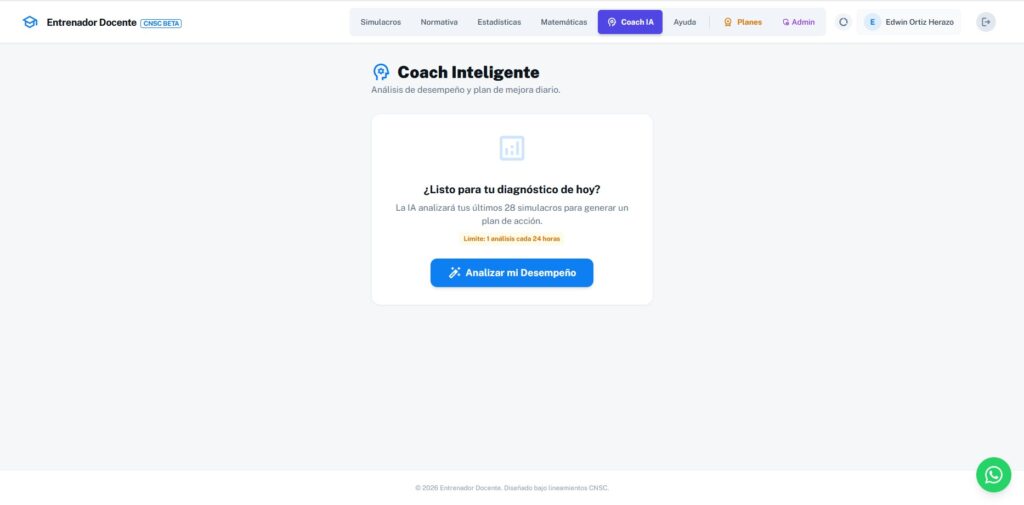Click the magic wand icon on button

click(455, 273)
